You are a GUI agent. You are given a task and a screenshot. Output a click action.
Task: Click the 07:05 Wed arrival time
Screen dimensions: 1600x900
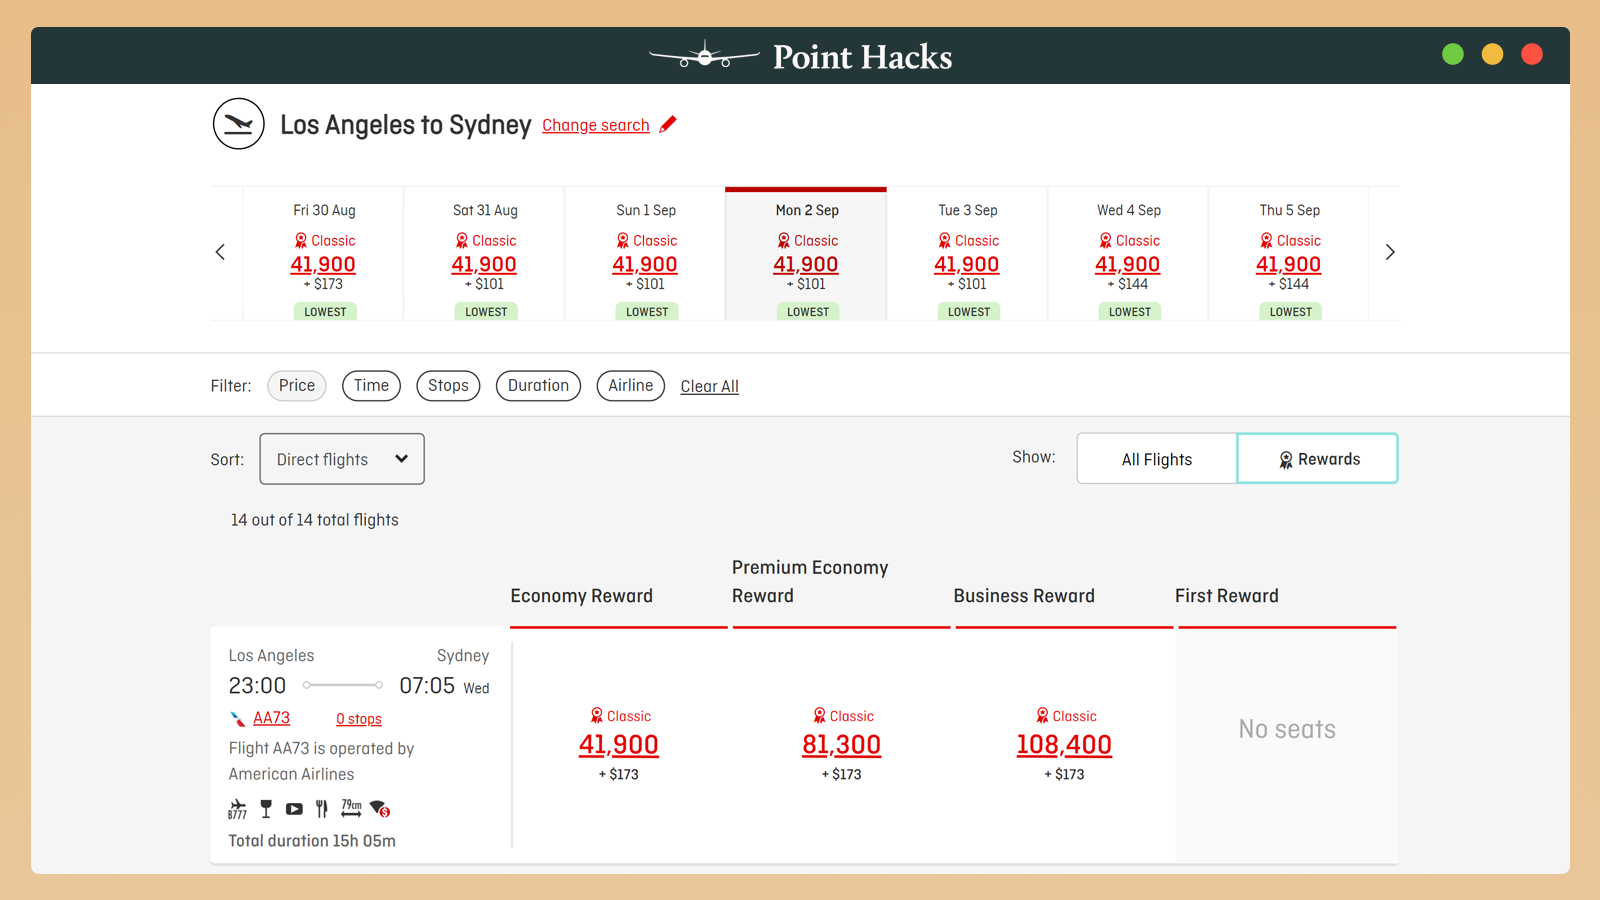tap(444, 686)
